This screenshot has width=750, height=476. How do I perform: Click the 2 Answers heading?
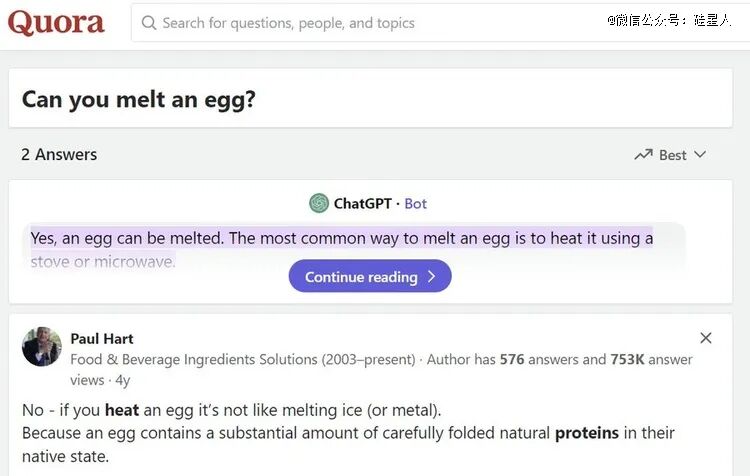59,155
